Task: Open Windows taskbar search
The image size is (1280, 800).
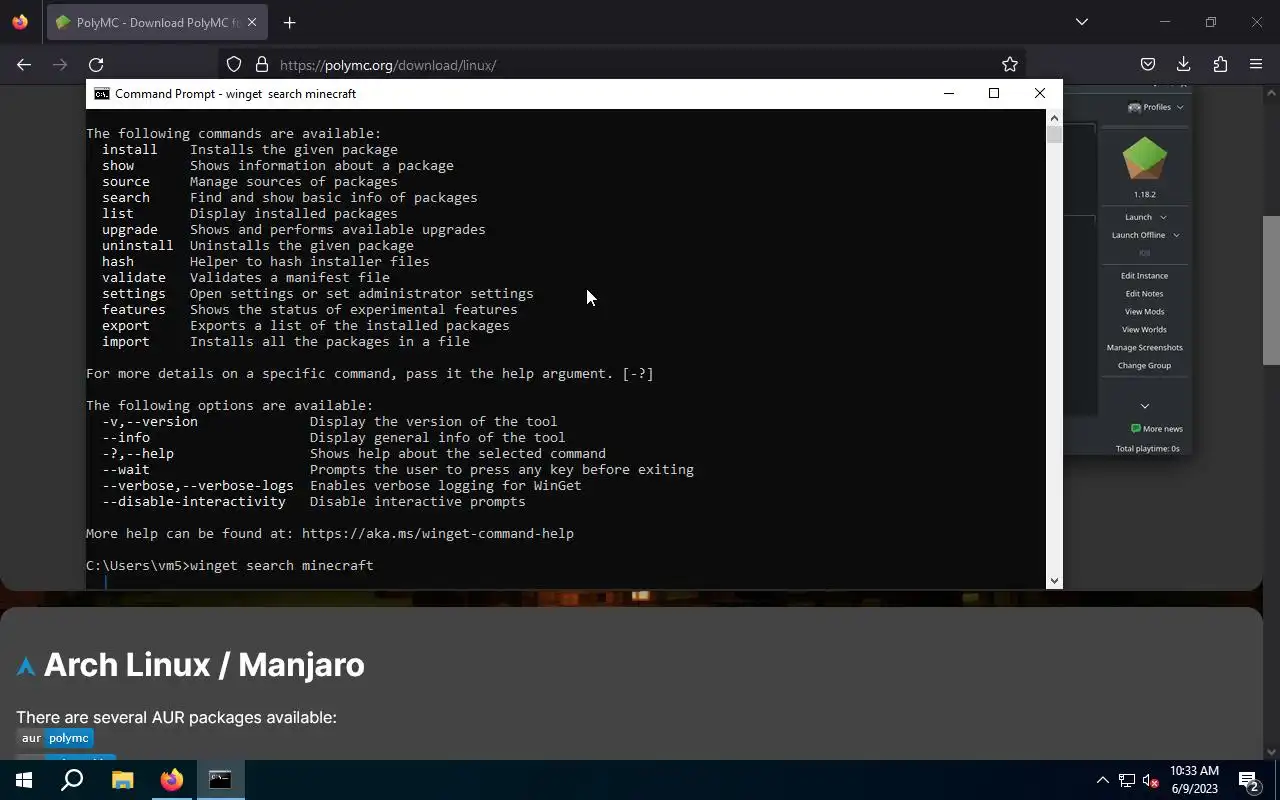Action: click(x=72, y=780)
